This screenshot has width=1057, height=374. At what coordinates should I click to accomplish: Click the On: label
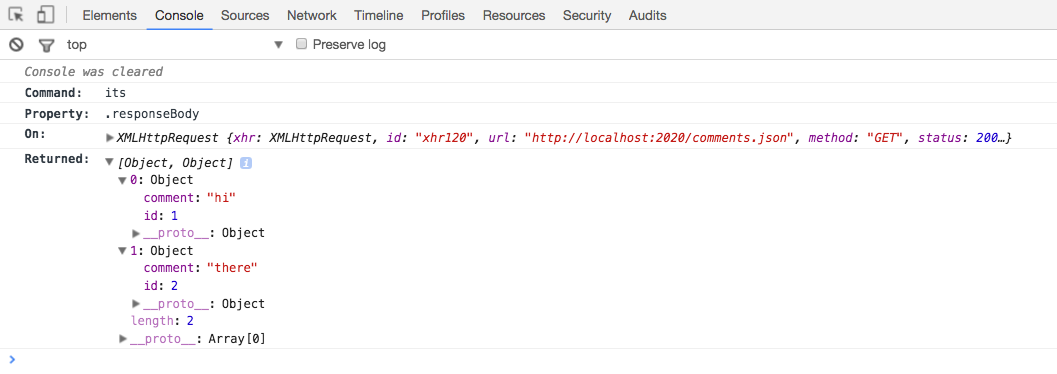pyautogui.click(x=35, y=134)
